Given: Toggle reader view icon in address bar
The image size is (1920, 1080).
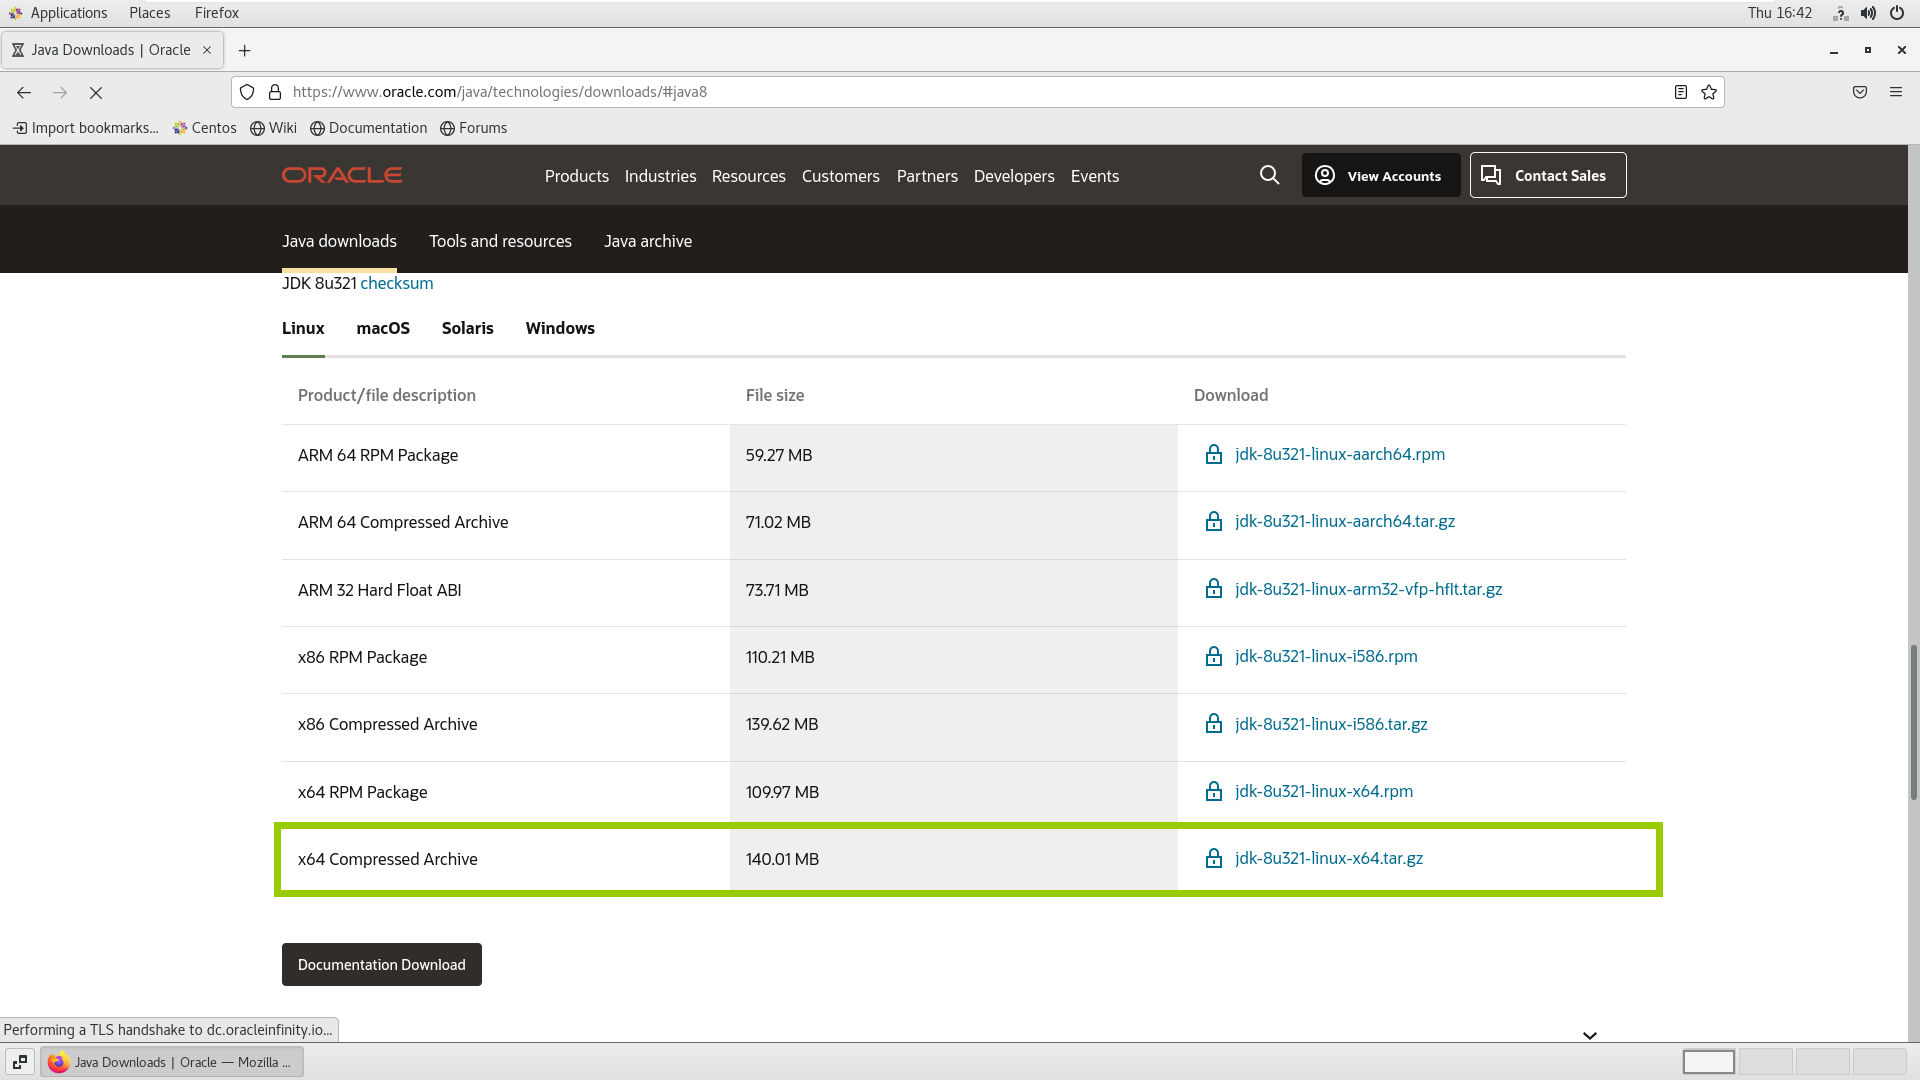Looking at the screenshot, I should tap(1681, 92).
